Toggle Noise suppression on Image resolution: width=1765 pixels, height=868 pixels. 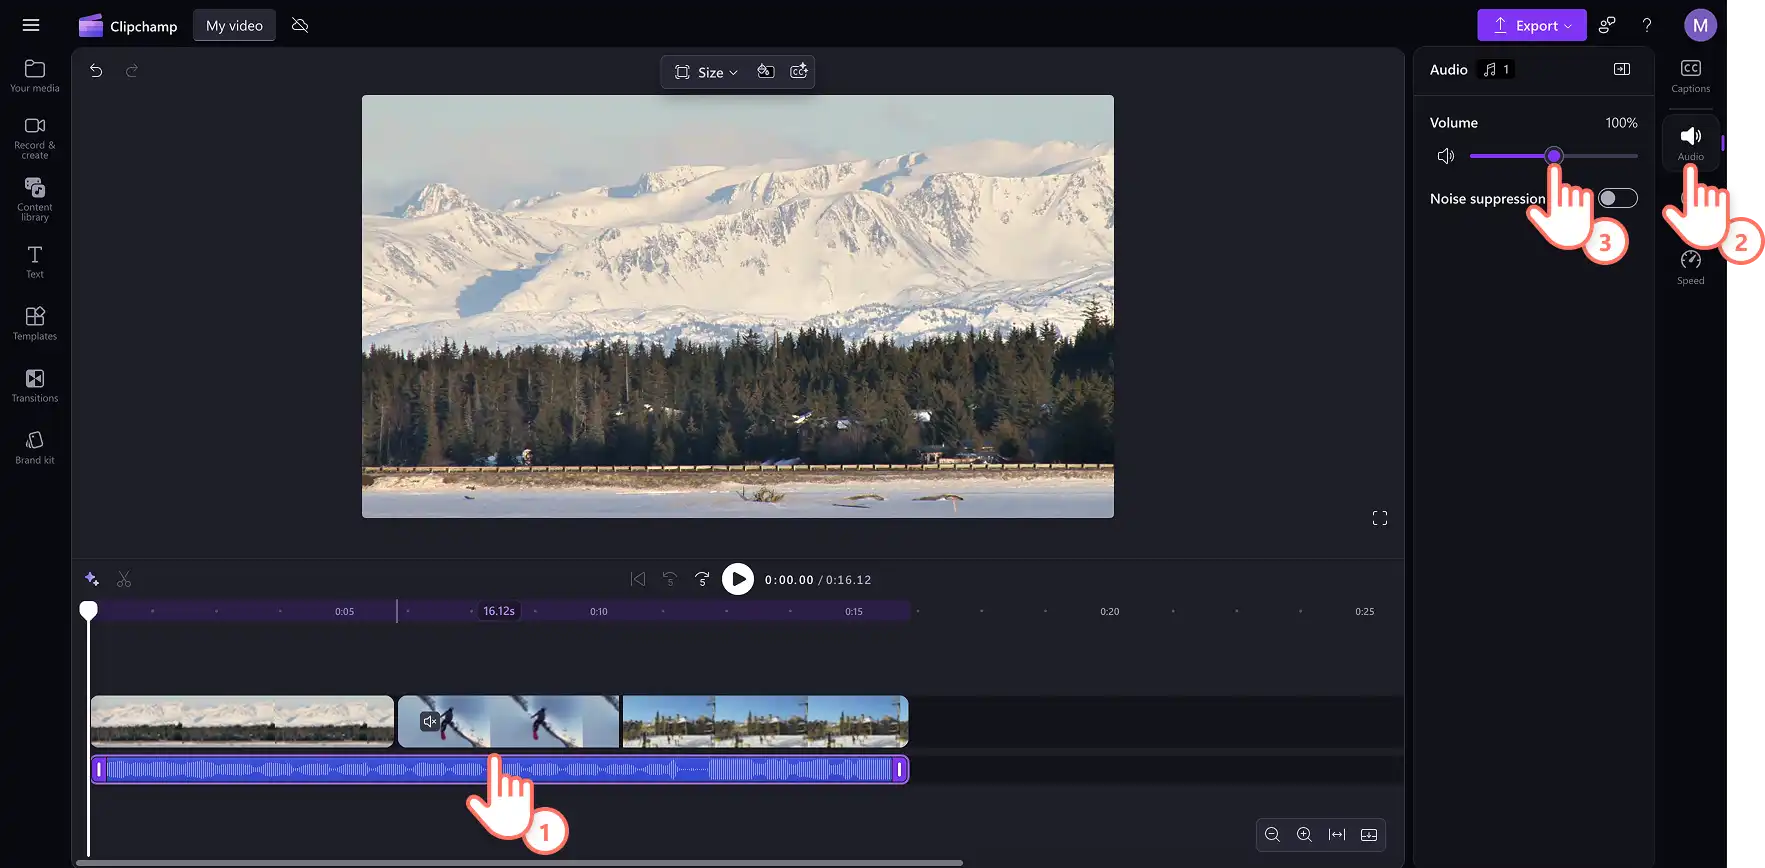click(x=1617, y=198)
